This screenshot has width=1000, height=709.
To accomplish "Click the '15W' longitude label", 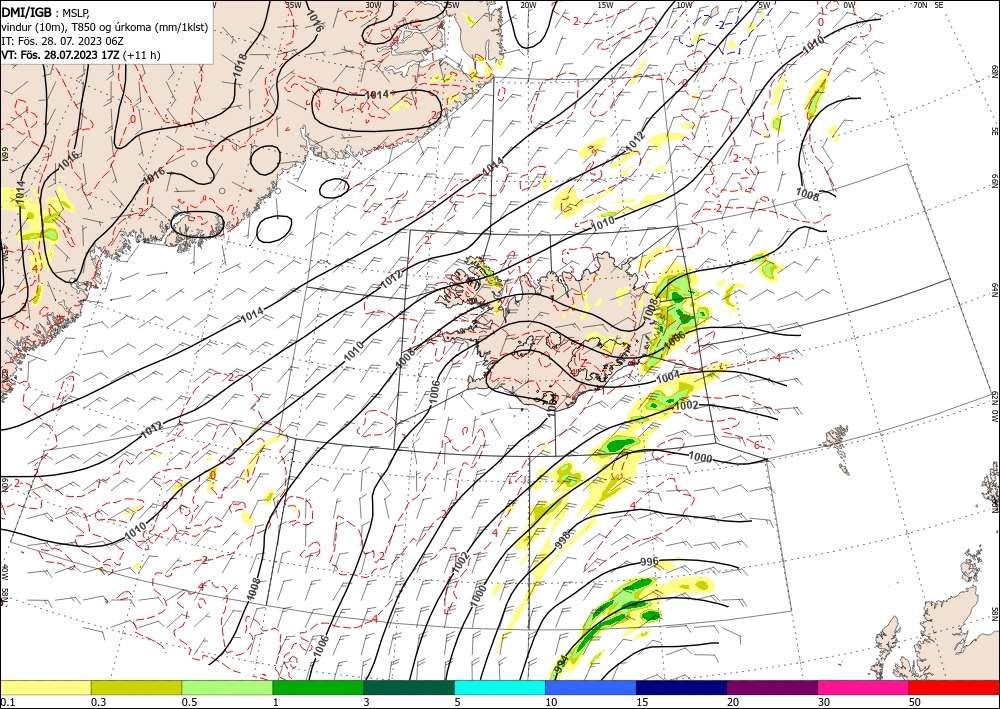I will point(606,5).
